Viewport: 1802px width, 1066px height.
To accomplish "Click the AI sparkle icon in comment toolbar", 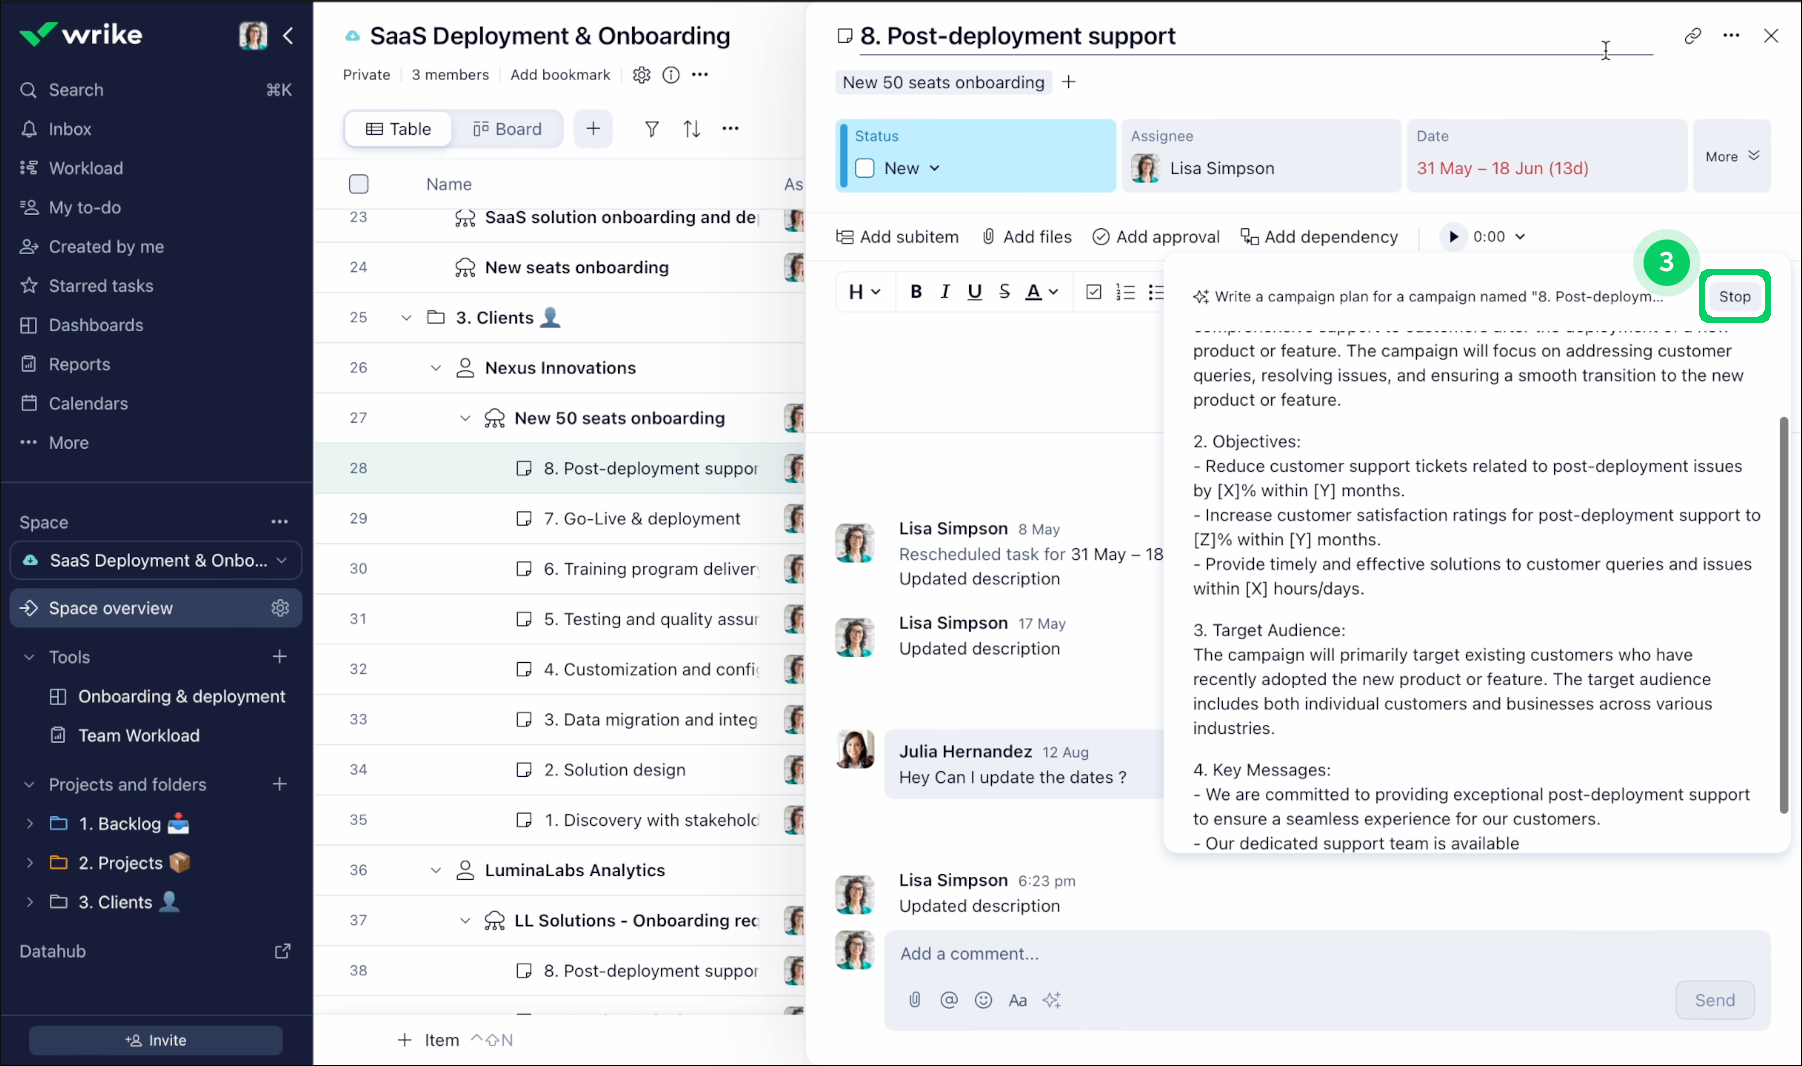I will pyautogui.click(x=1051, y=1000).
